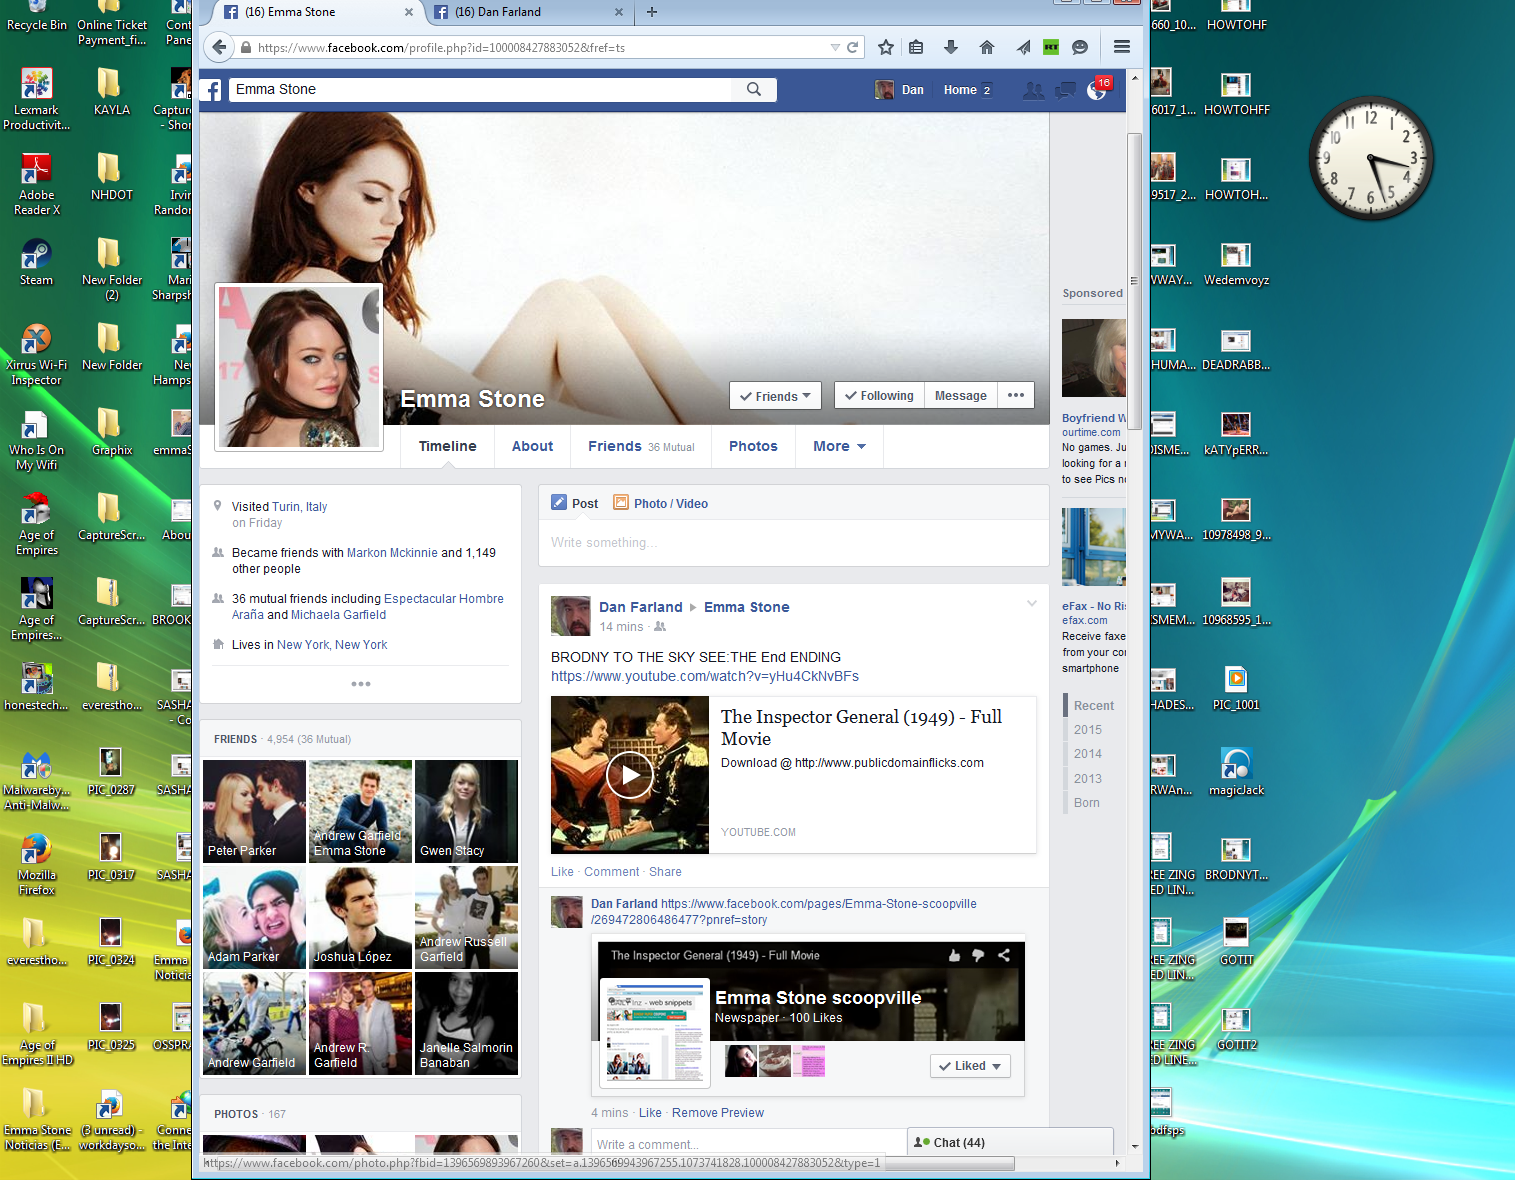Viewport: 1515px width, 1180px height.
Task: Click the Facebook logo icon
Action: tap(212, 90)
